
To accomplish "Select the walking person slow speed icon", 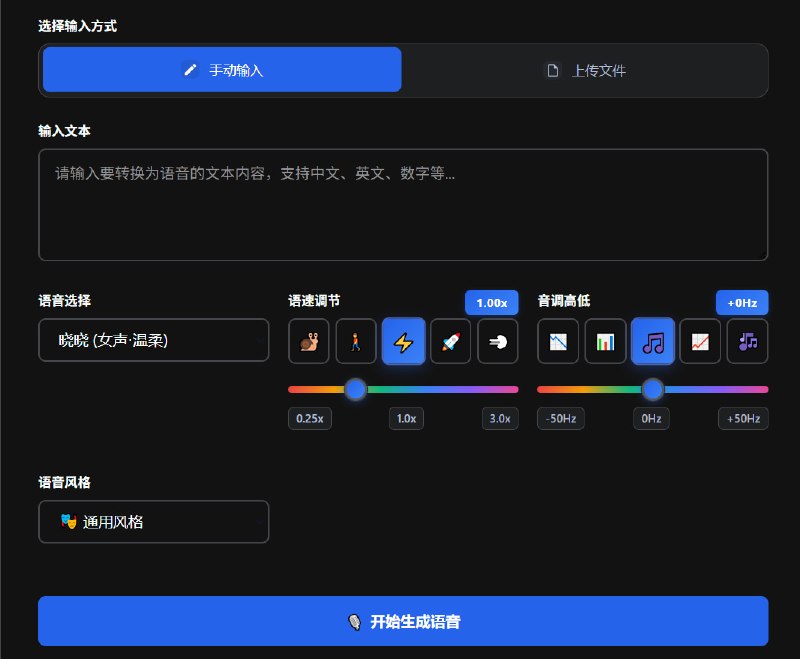I will click(356, 341).
